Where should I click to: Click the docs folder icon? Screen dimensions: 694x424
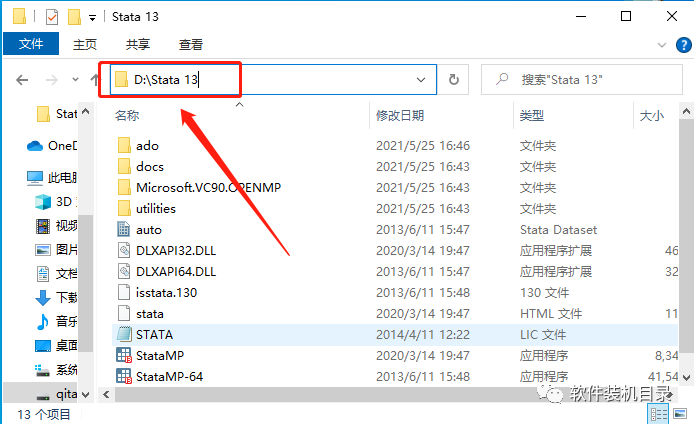point(124,166)
